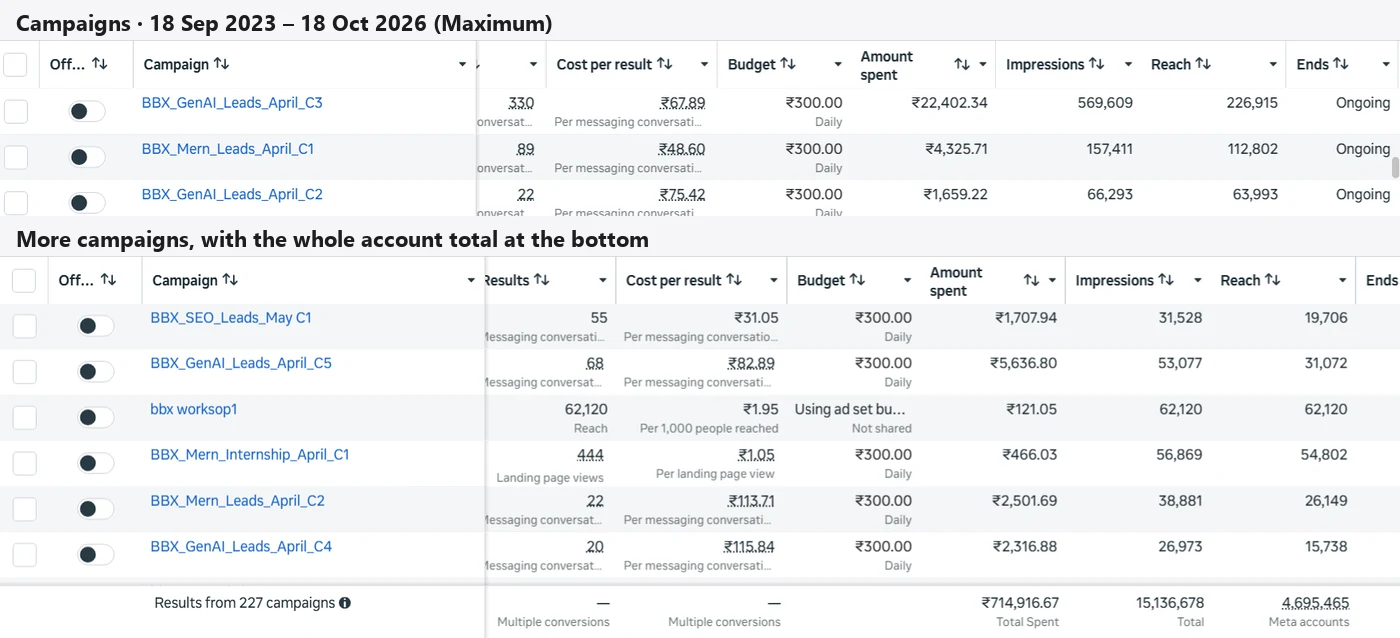
Task: Turn on the BBX_GenAI_Leads_April_C5 campaign switch
Action: tap(96, 372)
